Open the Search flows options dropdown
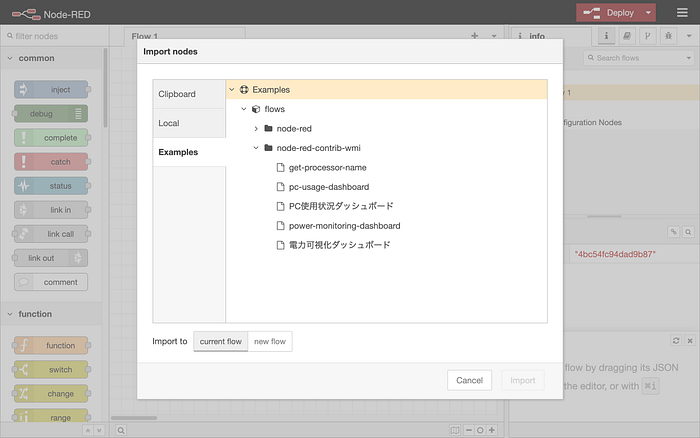Viewport: 700px width, 438px height. pyautogui.click(x=688, y=58)
